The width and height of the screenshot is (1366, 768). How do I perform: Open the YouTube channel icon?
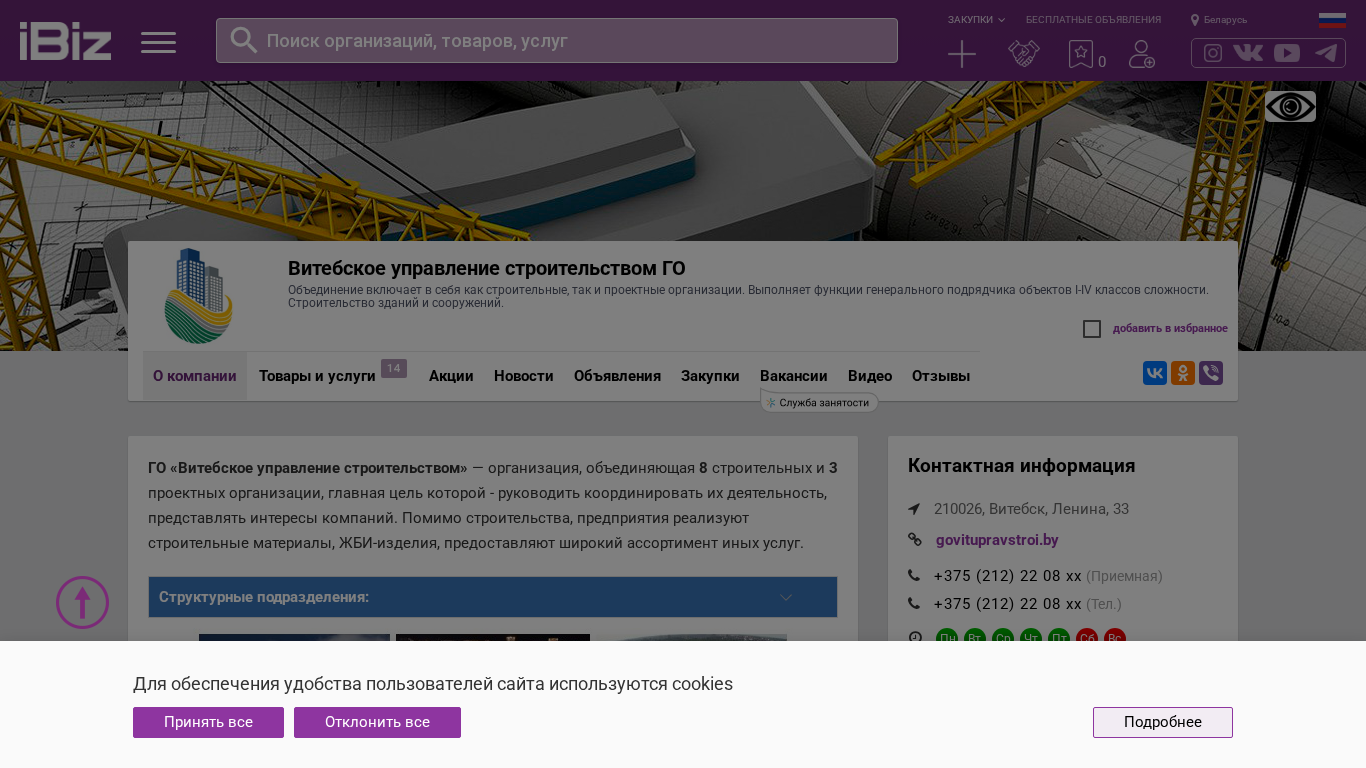click(1287, 53)
